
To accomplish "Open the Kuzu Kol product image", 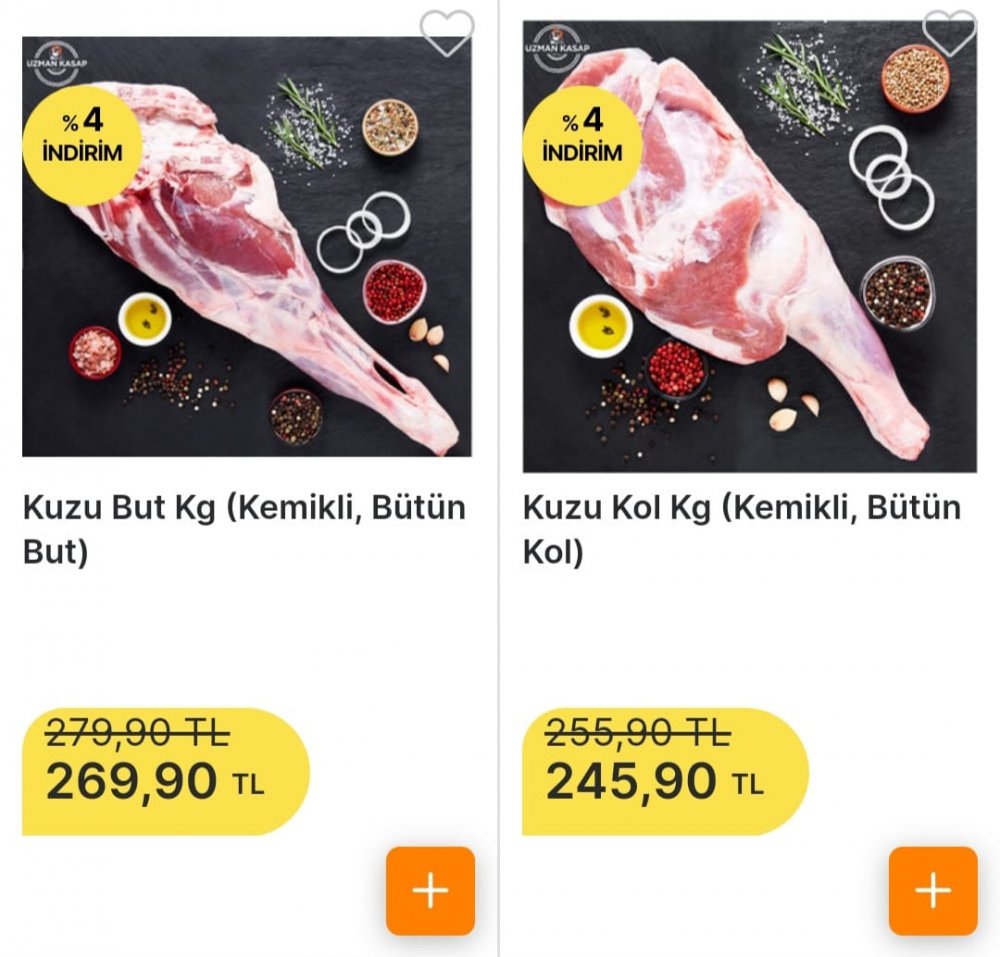I will coord(749,246).
